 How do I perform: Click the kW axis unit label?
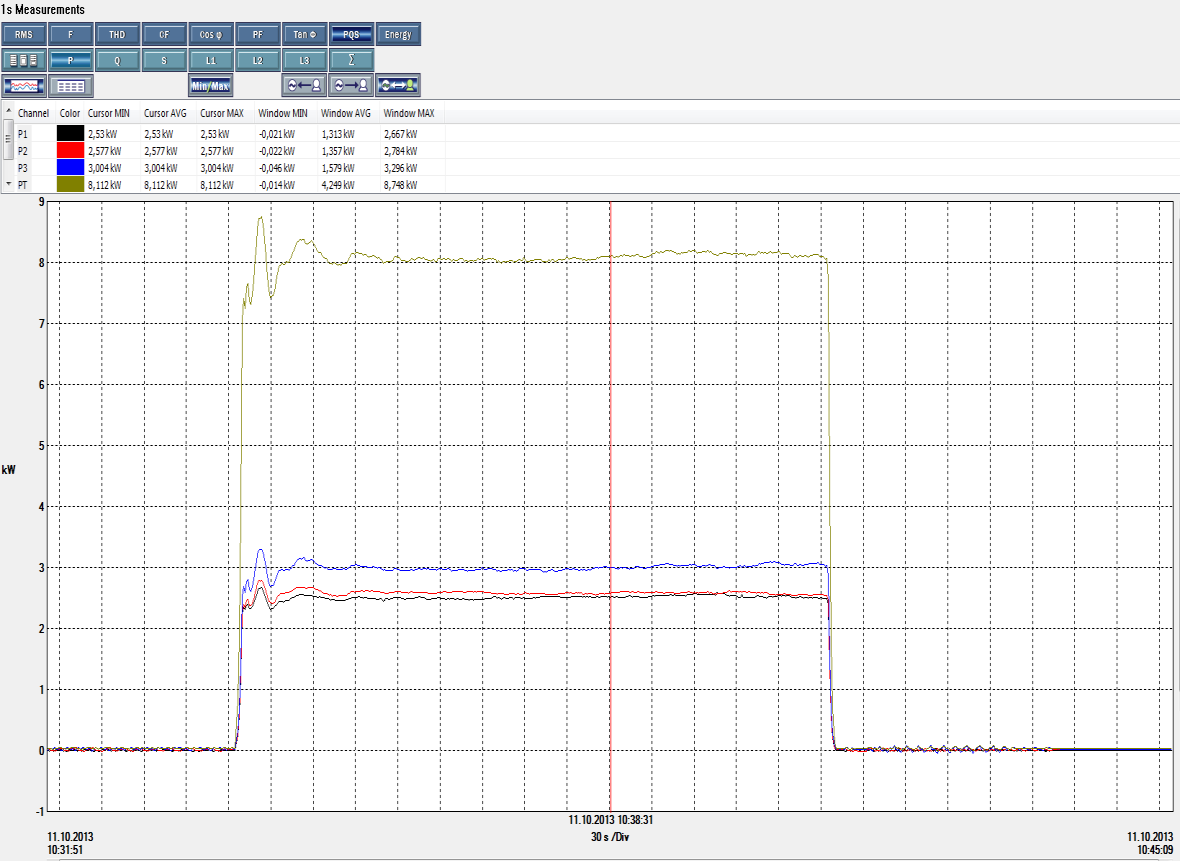pyautogui.click(x=9, y=470)
